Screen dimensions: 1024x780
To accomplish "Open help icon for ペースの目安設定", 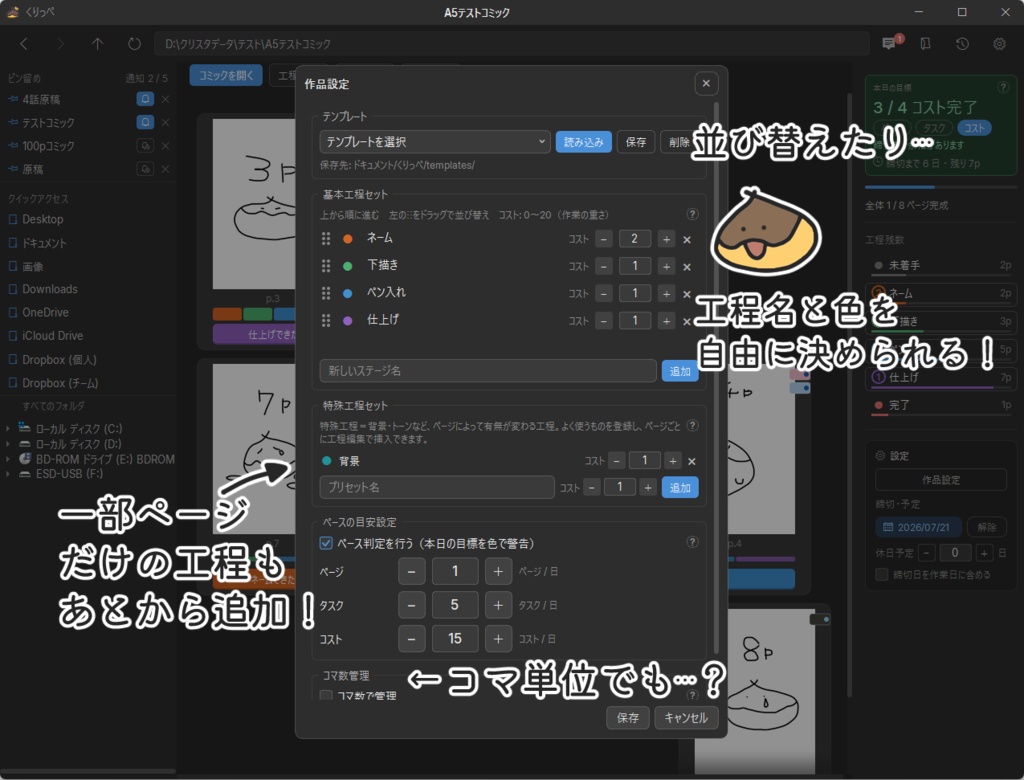I will [692, 542].
